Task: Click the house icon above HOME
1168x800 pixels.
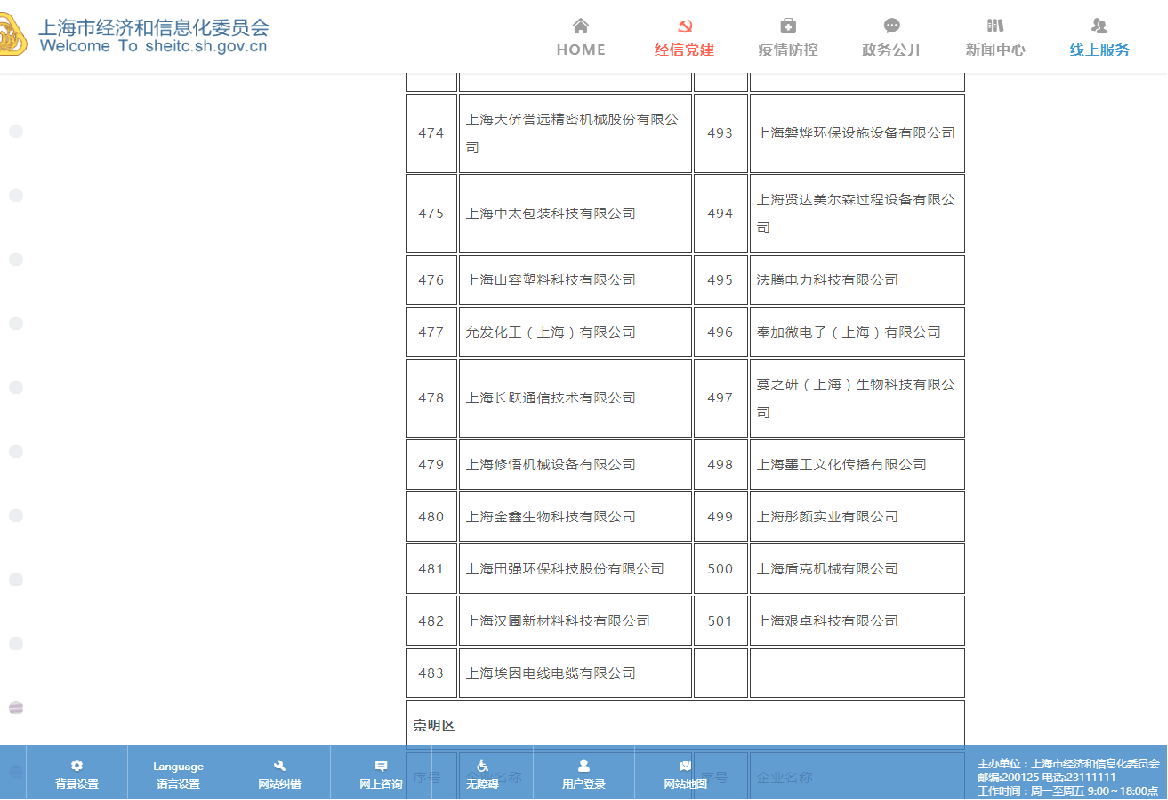Action: [581, 27]
